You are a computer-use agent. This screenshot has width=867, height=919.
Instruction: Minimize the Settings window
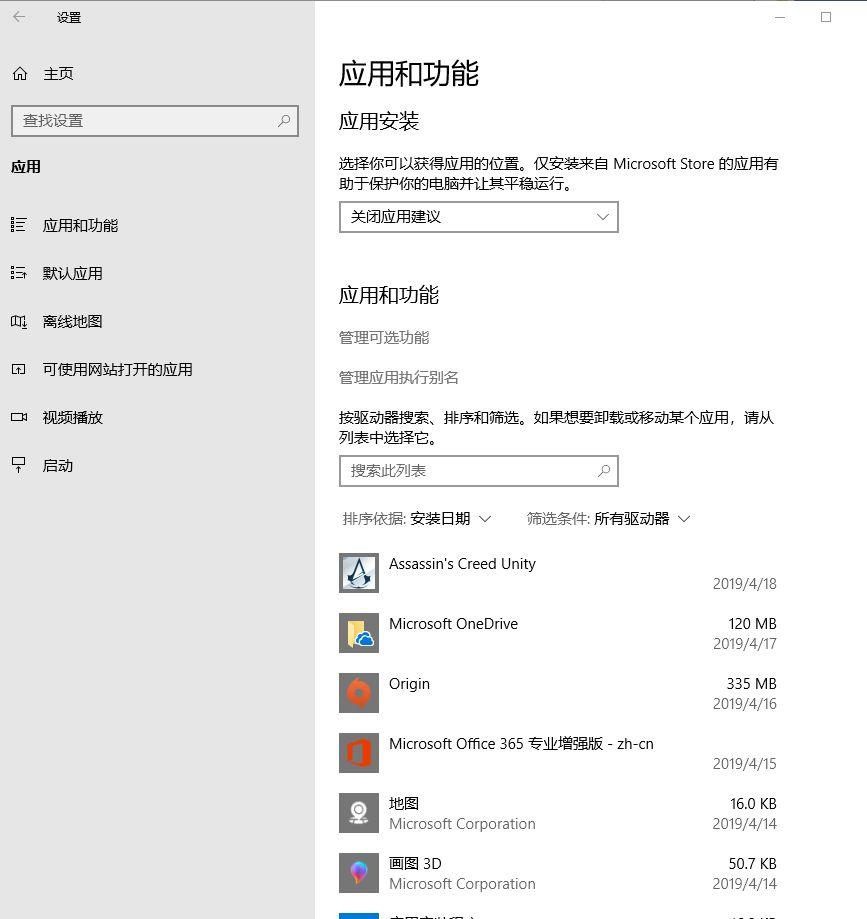780,17
